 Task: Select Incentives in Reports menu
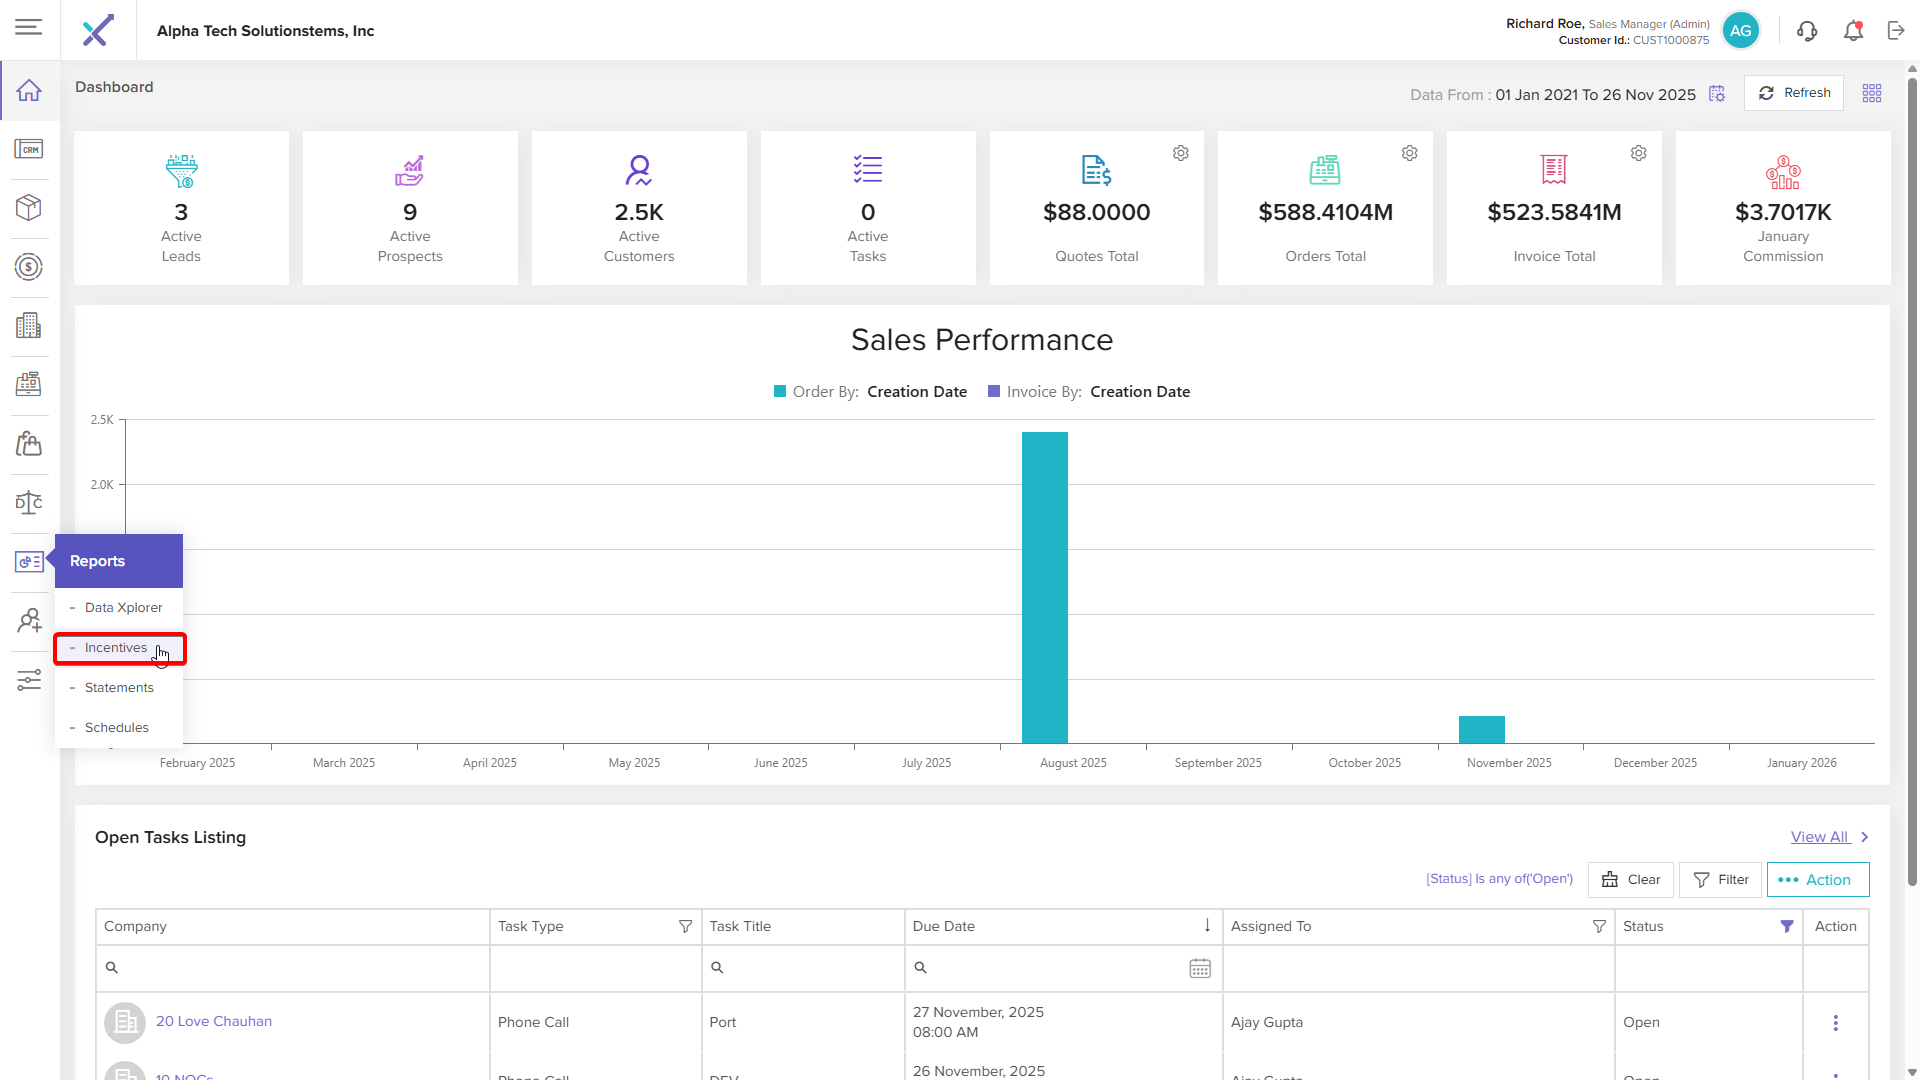pos(116,648)
